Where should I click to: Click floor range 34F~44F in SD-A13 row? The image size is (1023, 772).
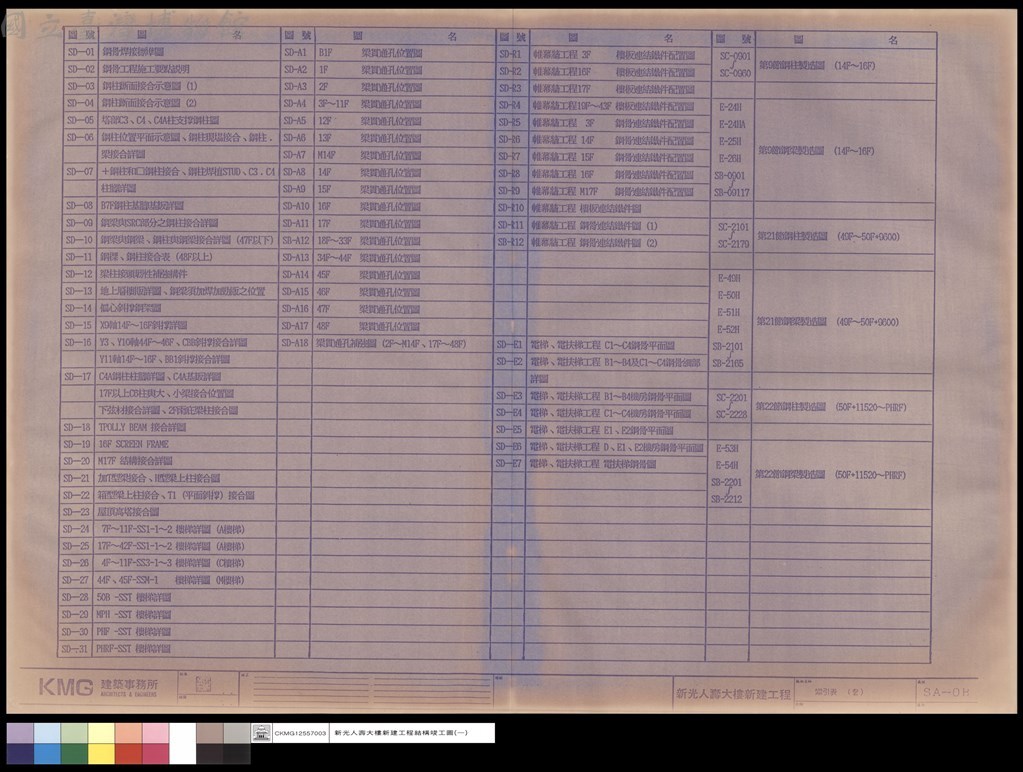(x=335, y=258)
